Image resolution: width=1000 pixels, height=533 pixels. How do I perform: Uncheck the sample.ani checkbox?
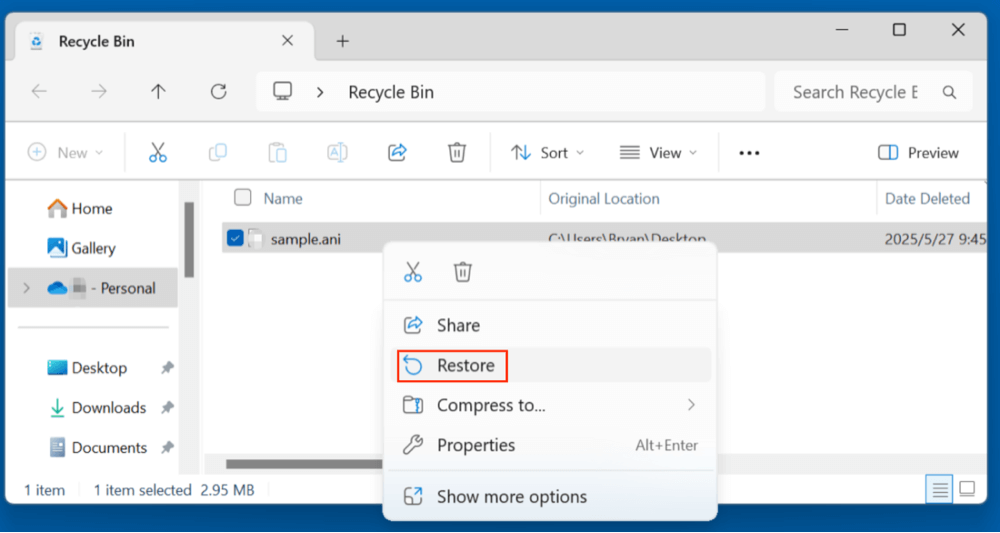pos(235,239)
